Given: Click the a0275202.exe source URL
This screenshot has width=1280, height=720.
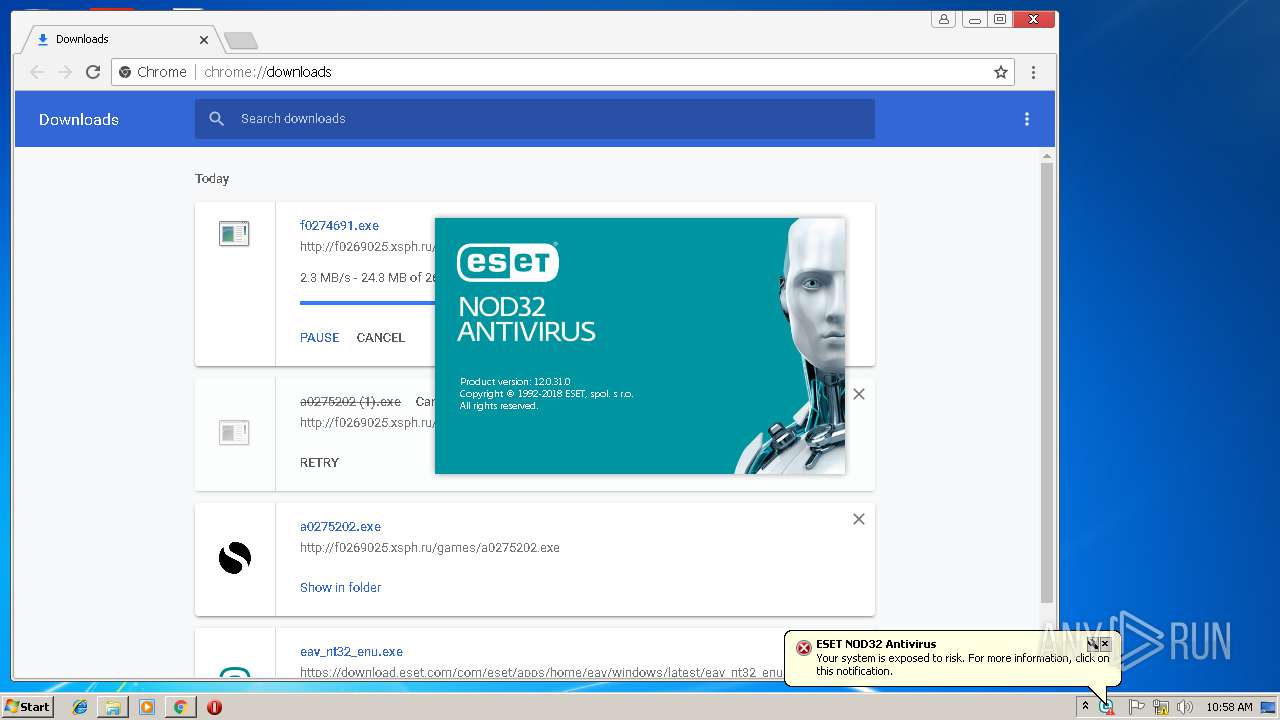Looking at the screenshot, I should (x=430, y=548).
